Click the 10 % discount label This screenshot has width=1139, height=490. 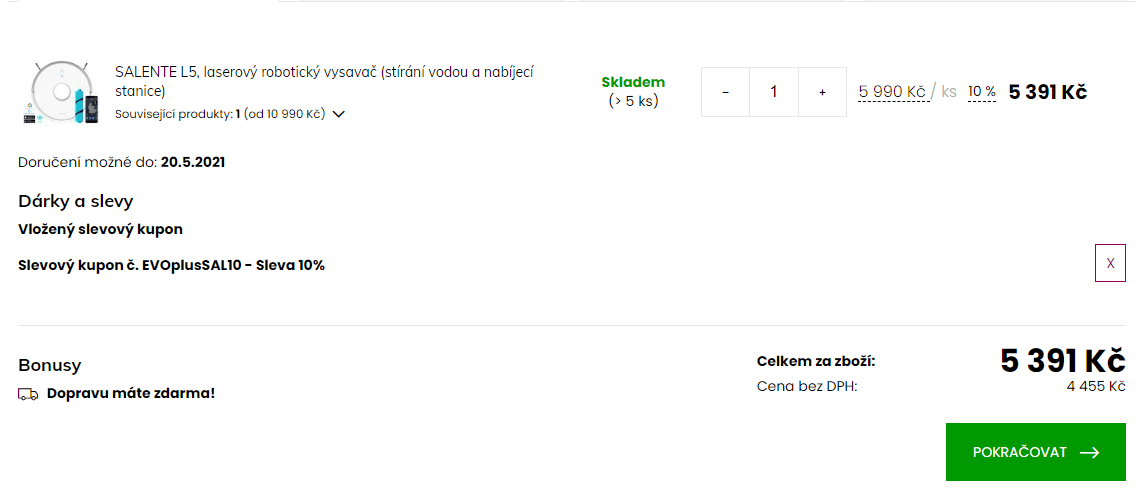981,91
